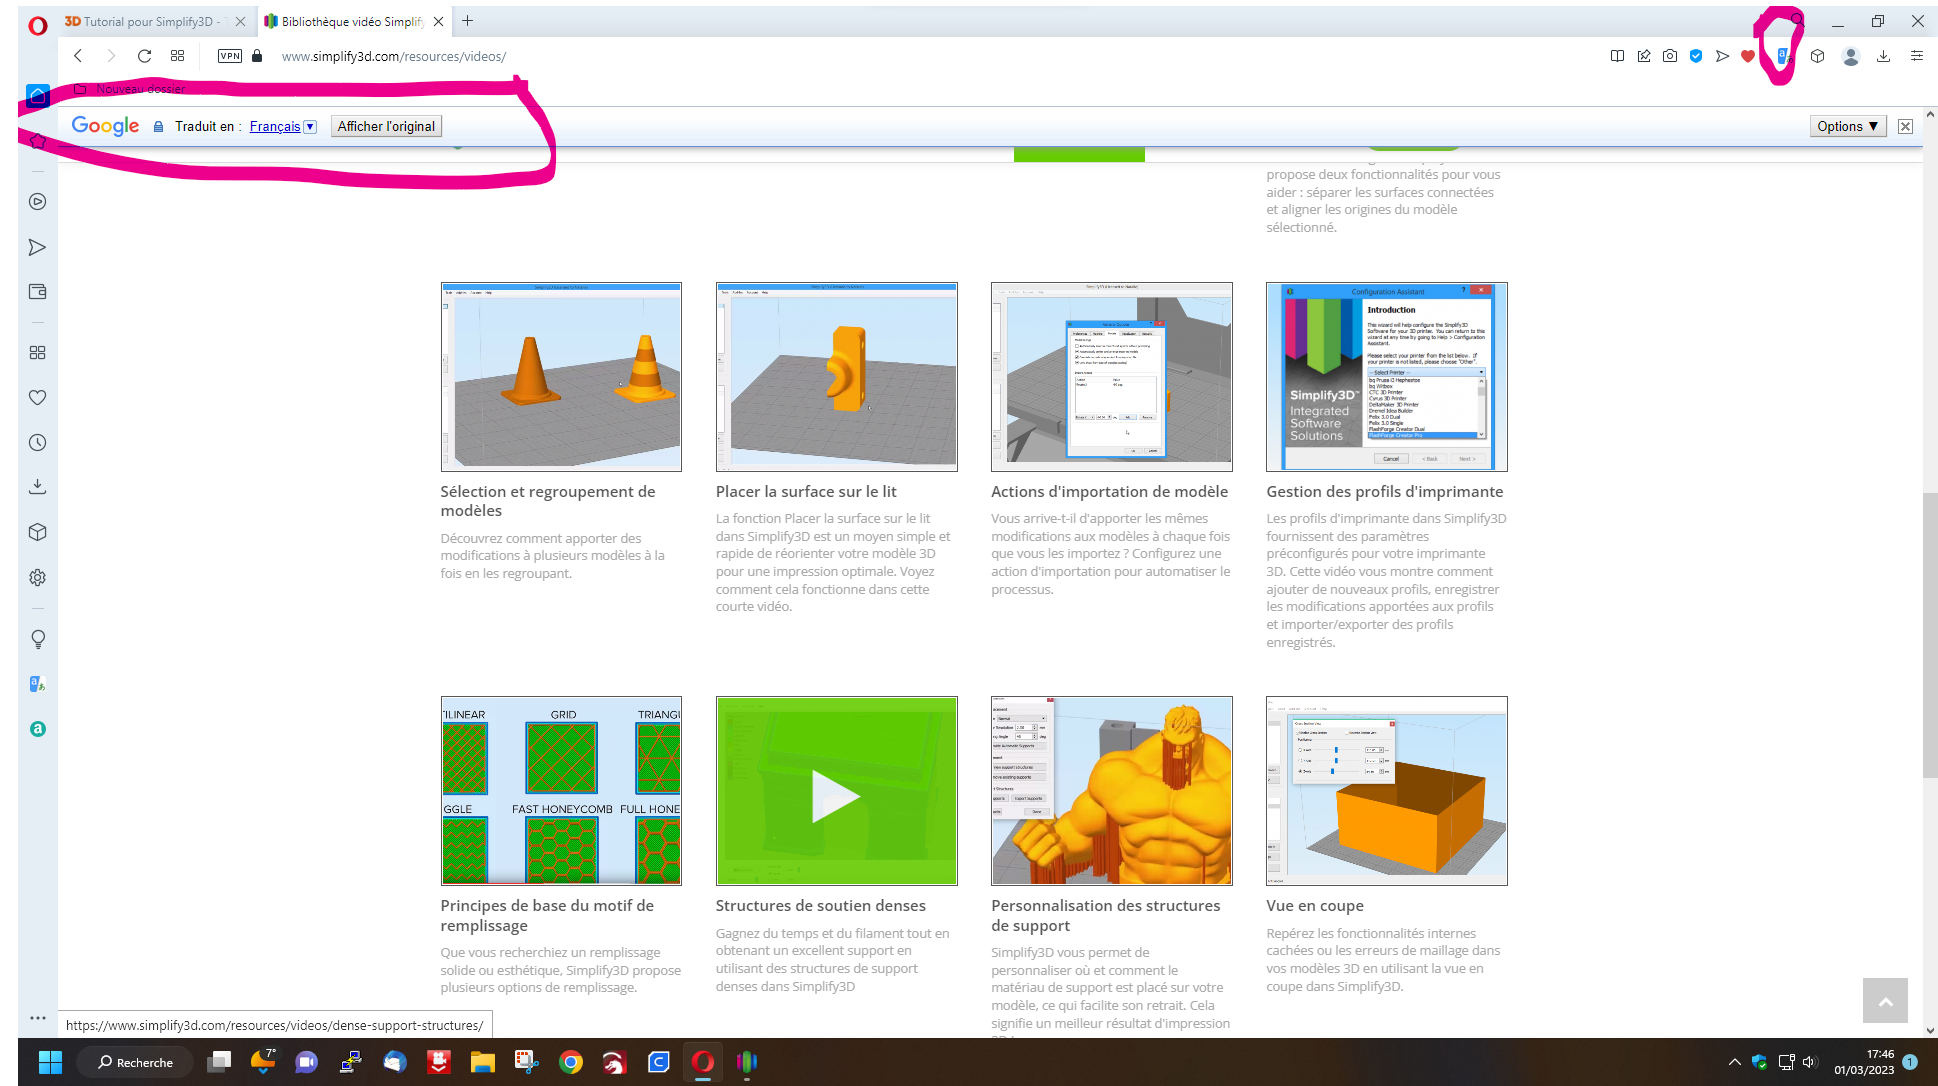The width and height of the screenshot is (1938, 1086).
Task: Open the extensions cube icon in toolbar
Action: click(1818, 56)
